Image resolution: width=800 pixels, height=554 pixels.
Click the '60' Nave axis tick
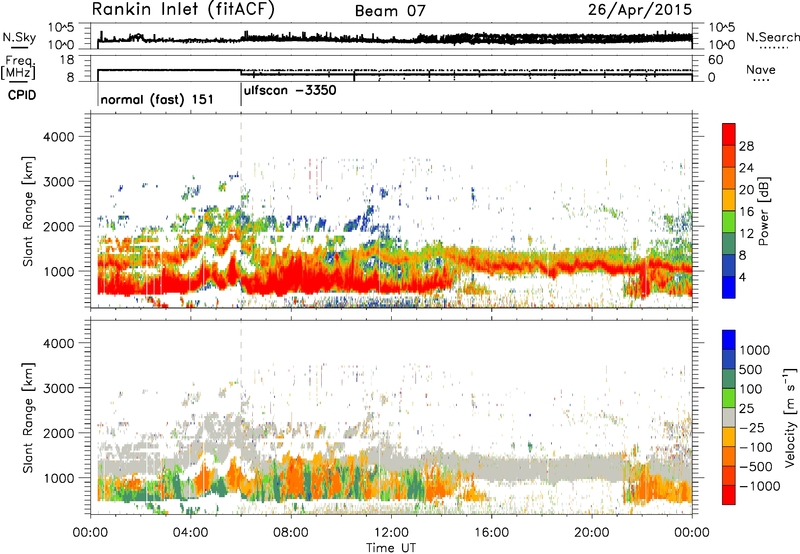716,60
